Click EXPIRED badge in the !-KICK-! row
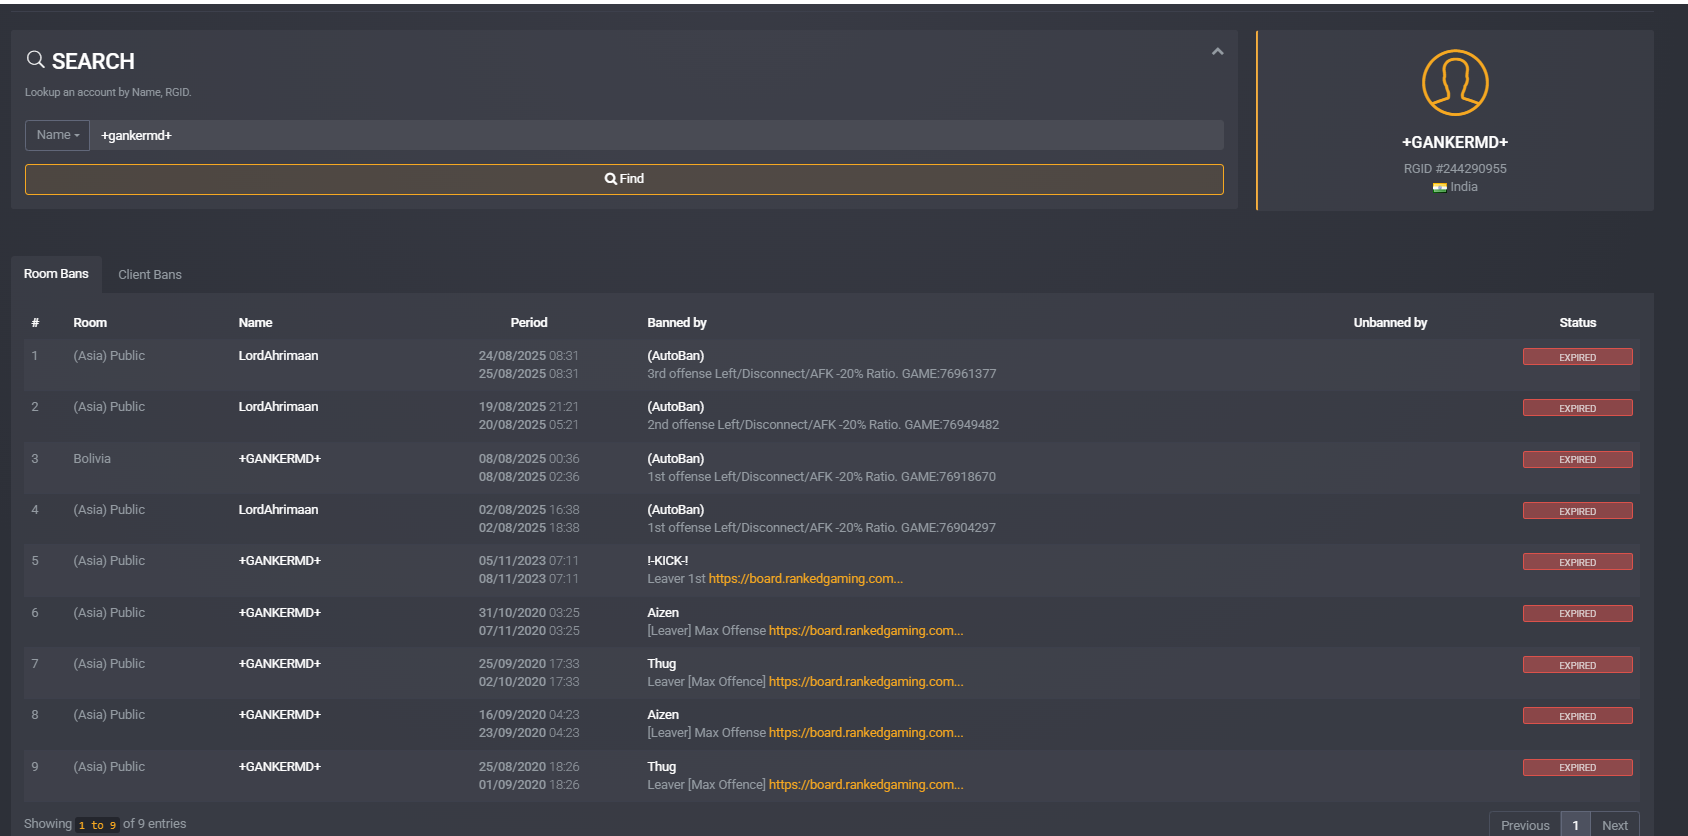 1578,562
